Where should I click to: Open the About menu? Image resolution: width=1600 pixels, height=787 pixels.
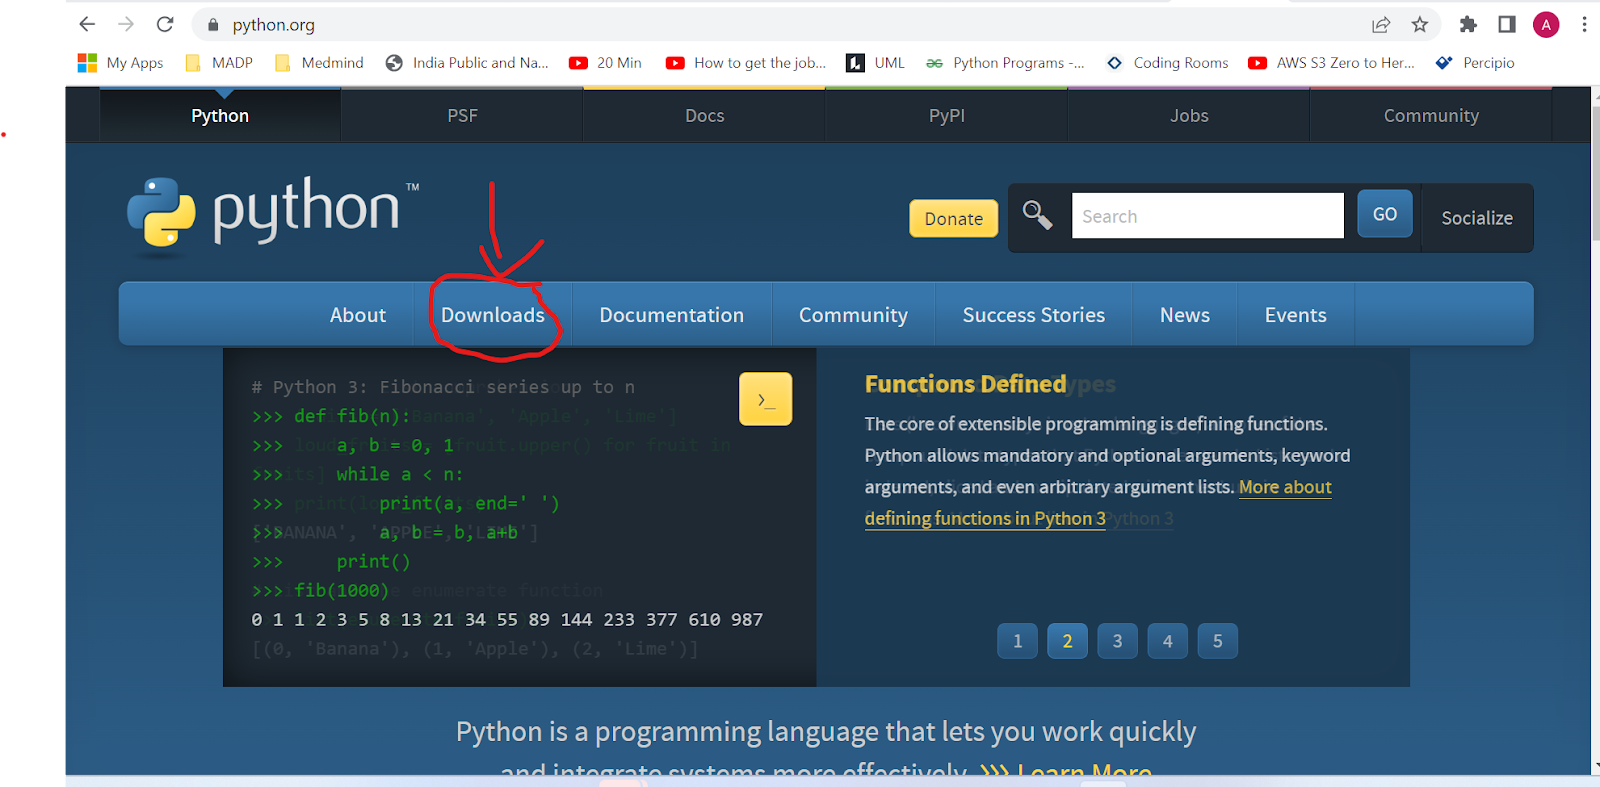pyautogui.click(x=358, y=314)
